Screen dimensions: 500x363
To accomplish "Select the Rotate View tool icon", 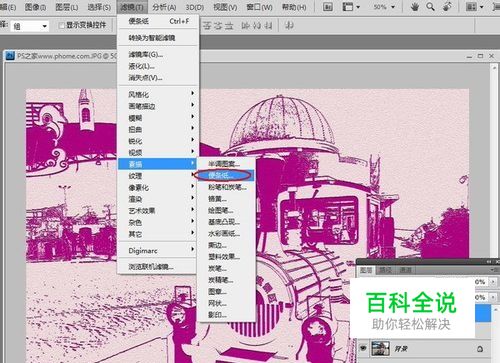I will click(x=447, y=7).
